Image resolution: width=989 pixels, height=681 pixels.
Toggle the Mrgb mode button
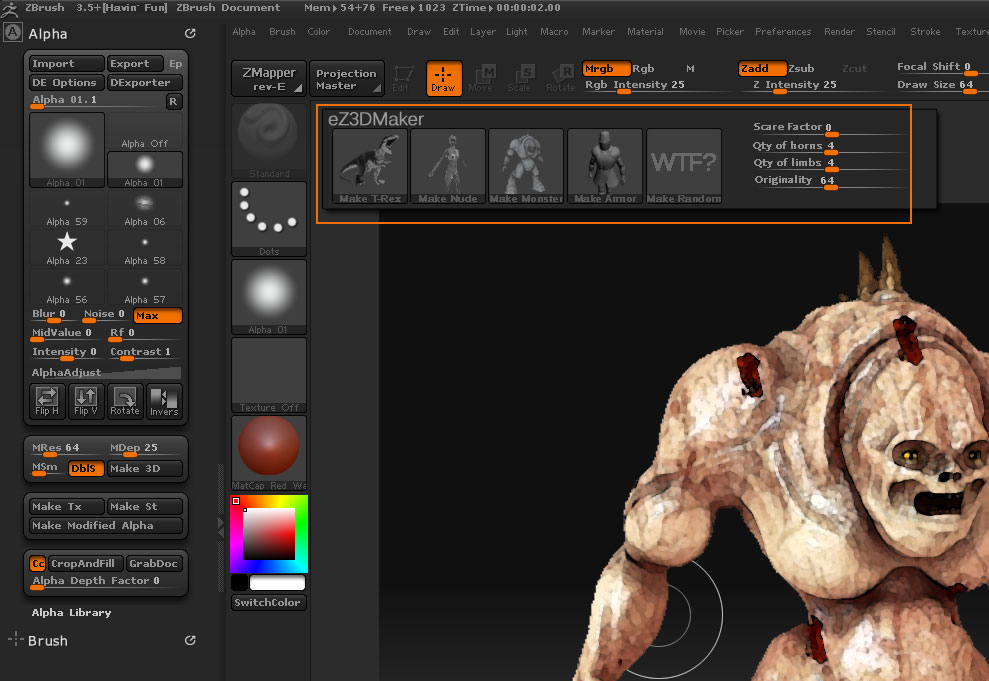click(x=606, y=69)
